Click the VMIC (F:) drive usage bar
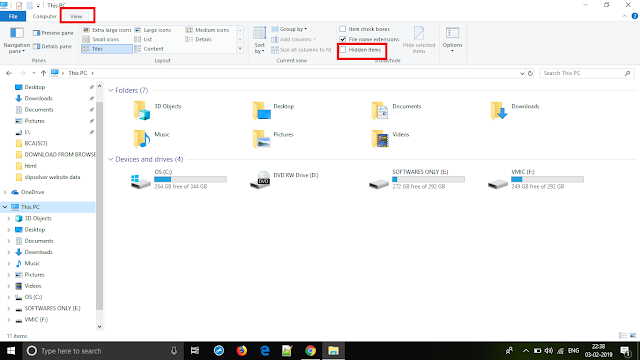Viewport: 640px width, 360px height. pos(547,179)
